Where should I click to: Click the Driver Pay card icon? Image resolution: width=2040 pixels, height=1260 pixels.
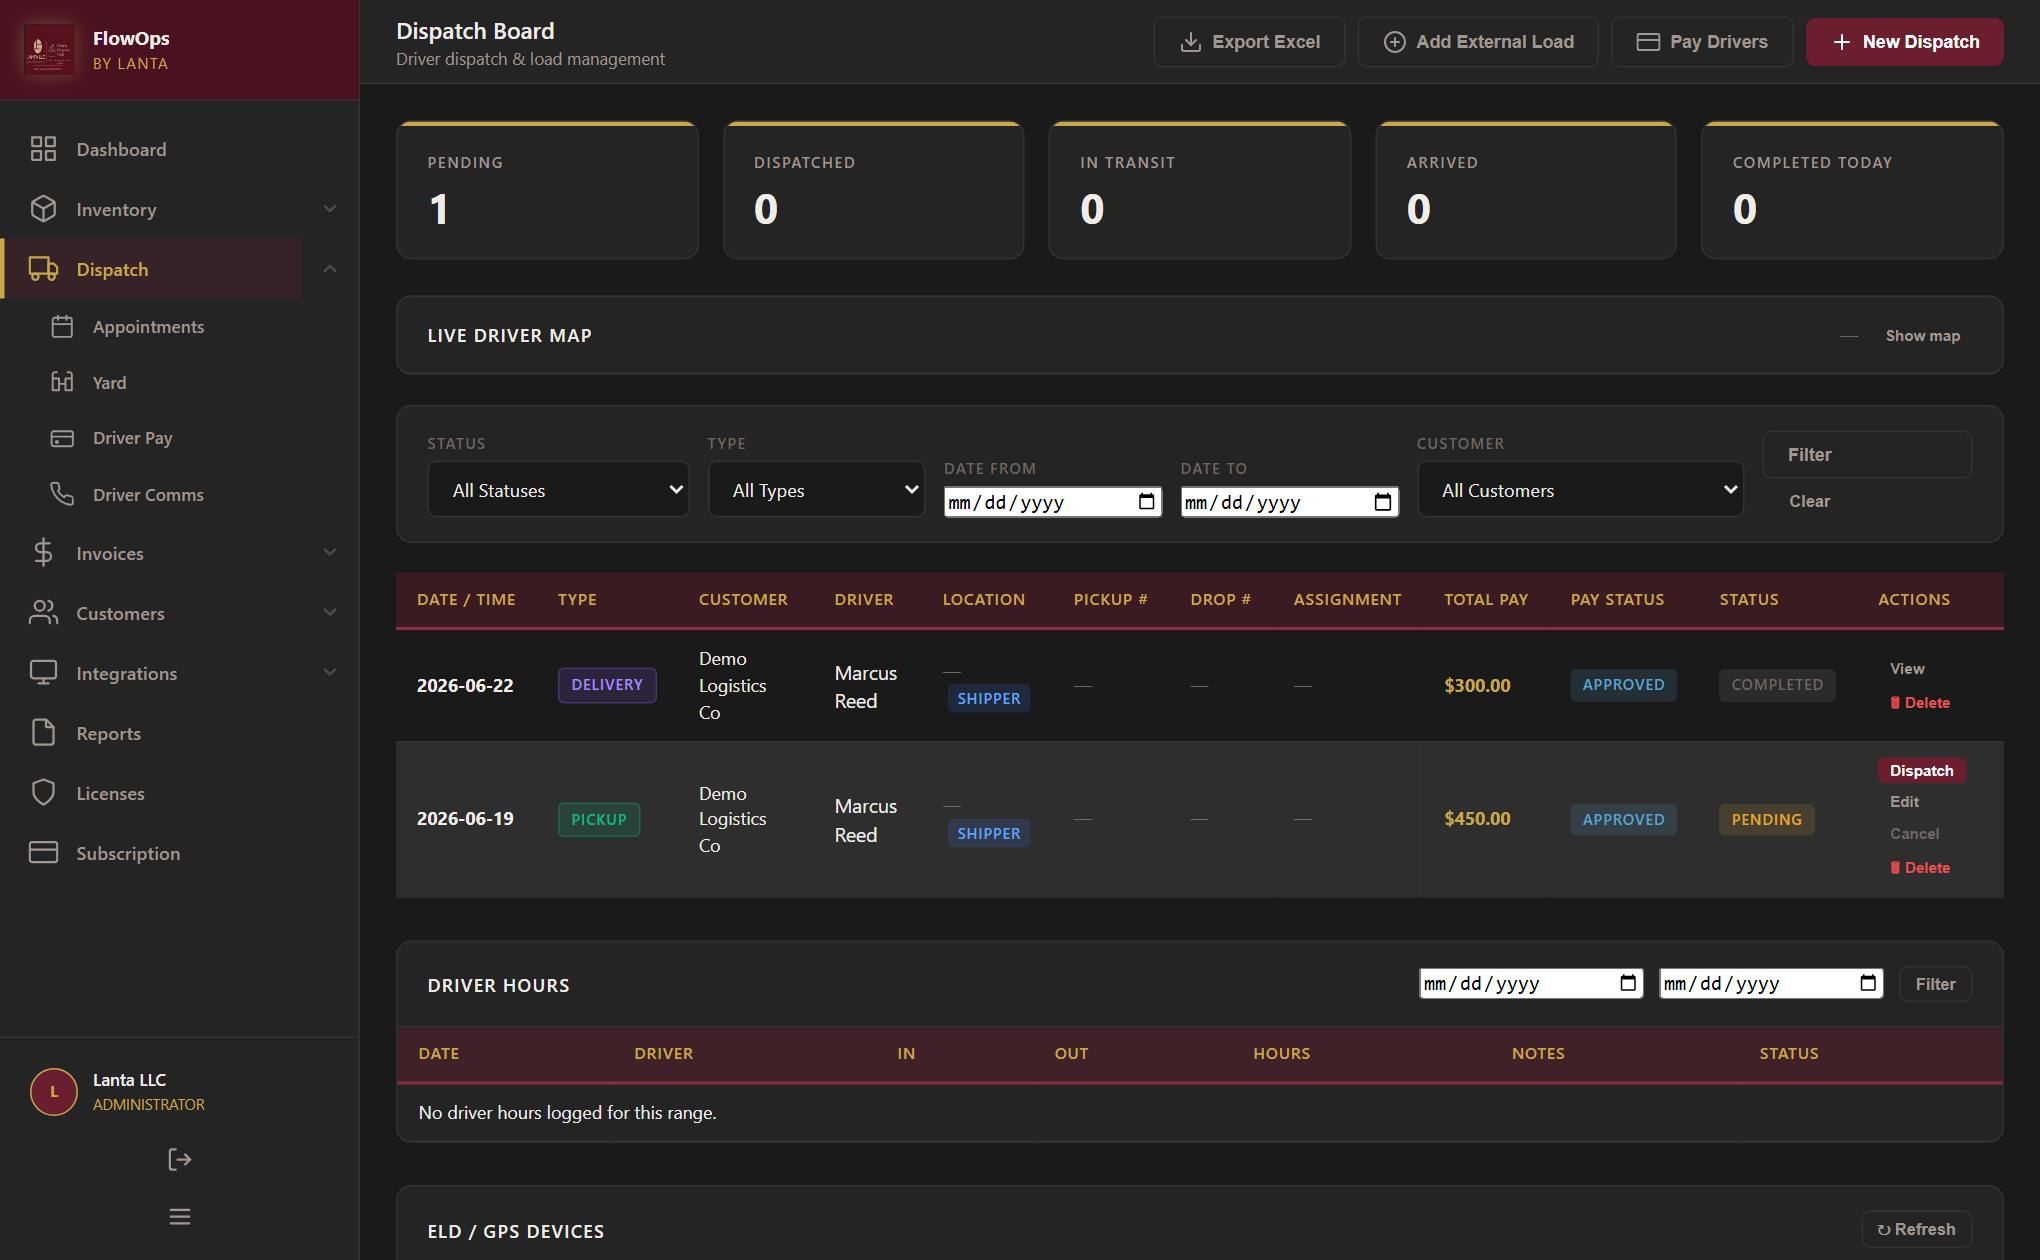point(62,438)
